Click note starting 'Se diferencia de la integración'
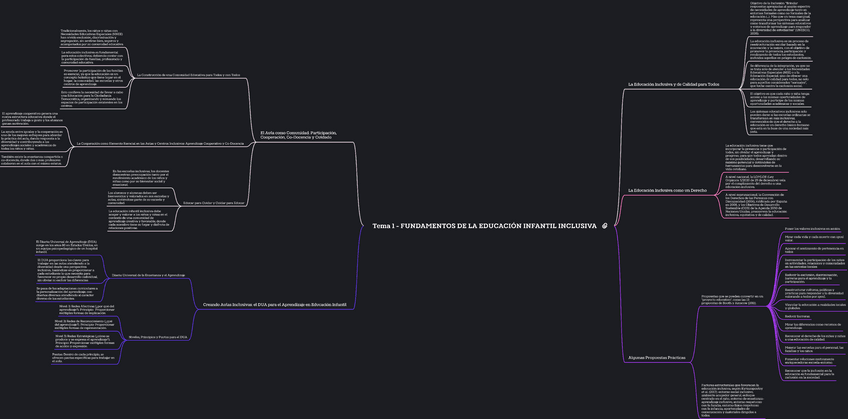 780,75
